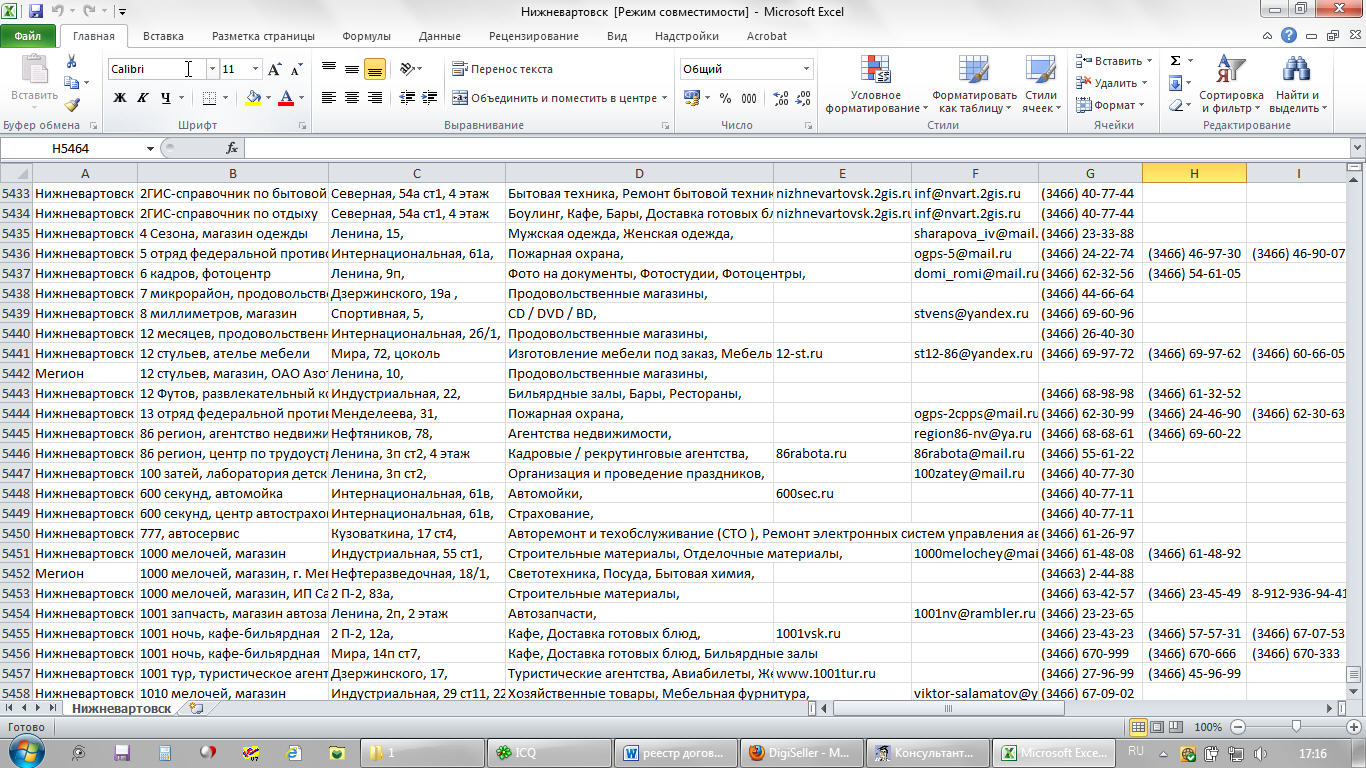Screen dimensions: 1366x768
Task: Toggle bottom vertical alignment button
Action: (375, 69)
